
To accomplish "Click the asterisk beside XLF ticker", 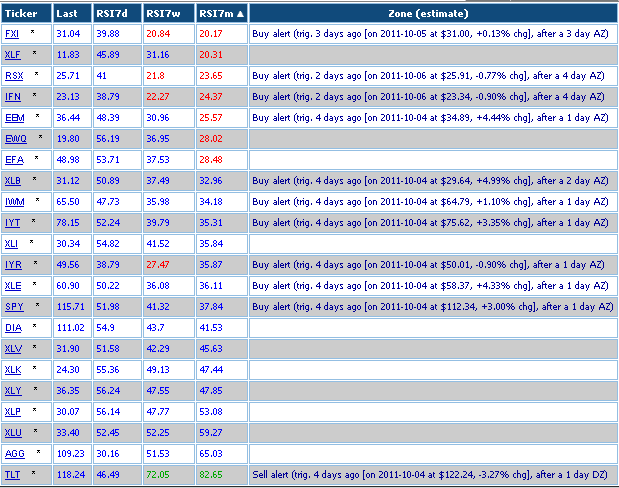I will tap(34, 53).
